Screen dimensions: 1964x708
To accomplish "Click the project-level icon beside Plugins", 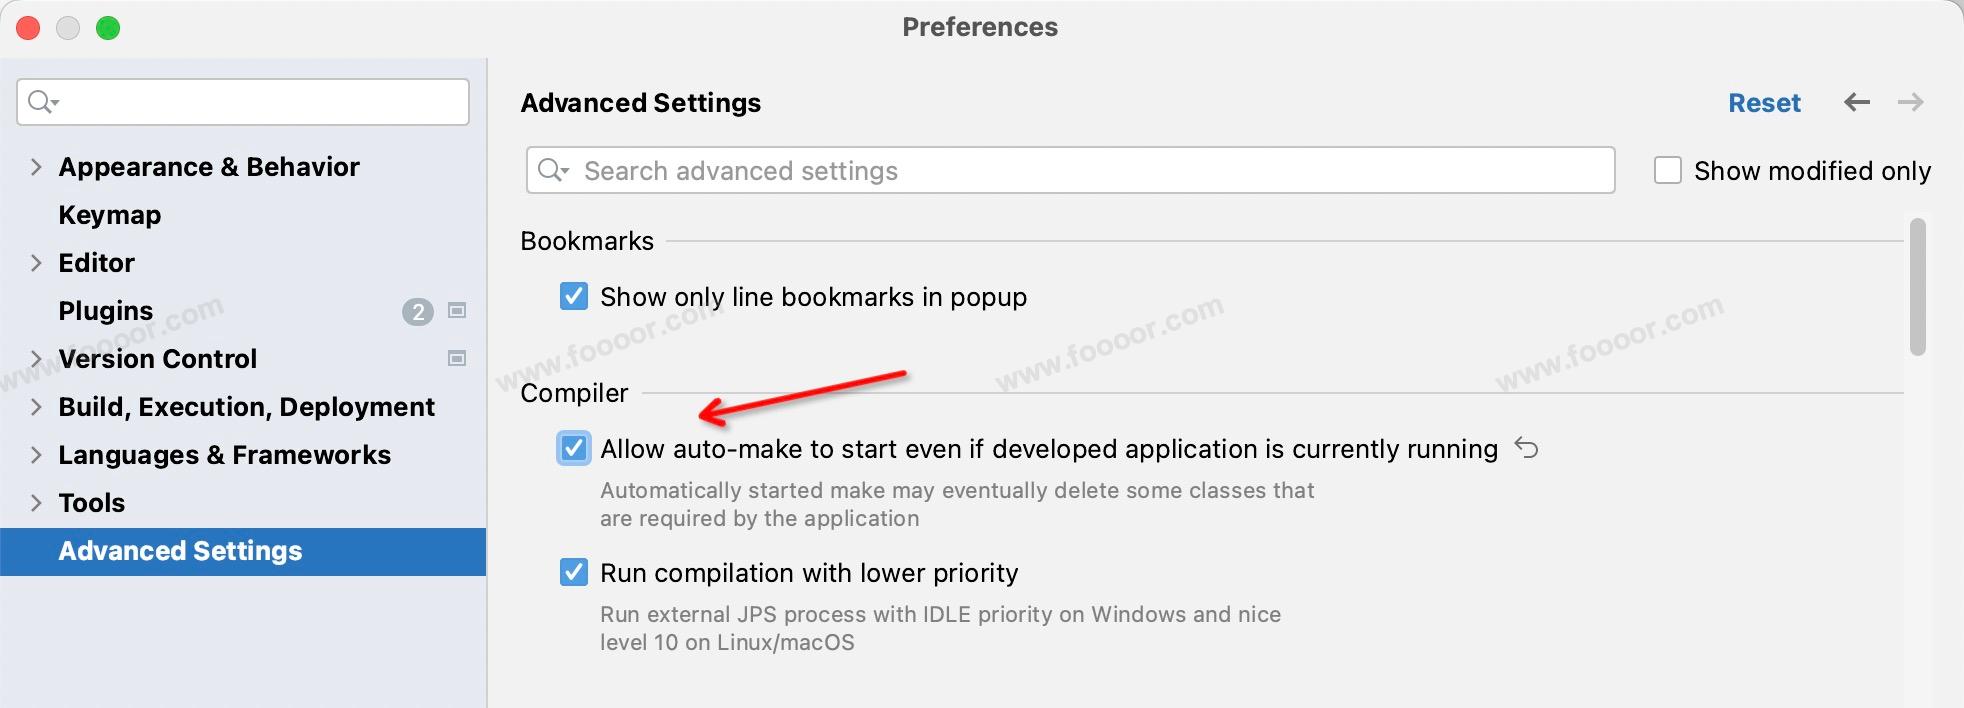I will pyautogui.click(x=457, y=311).
